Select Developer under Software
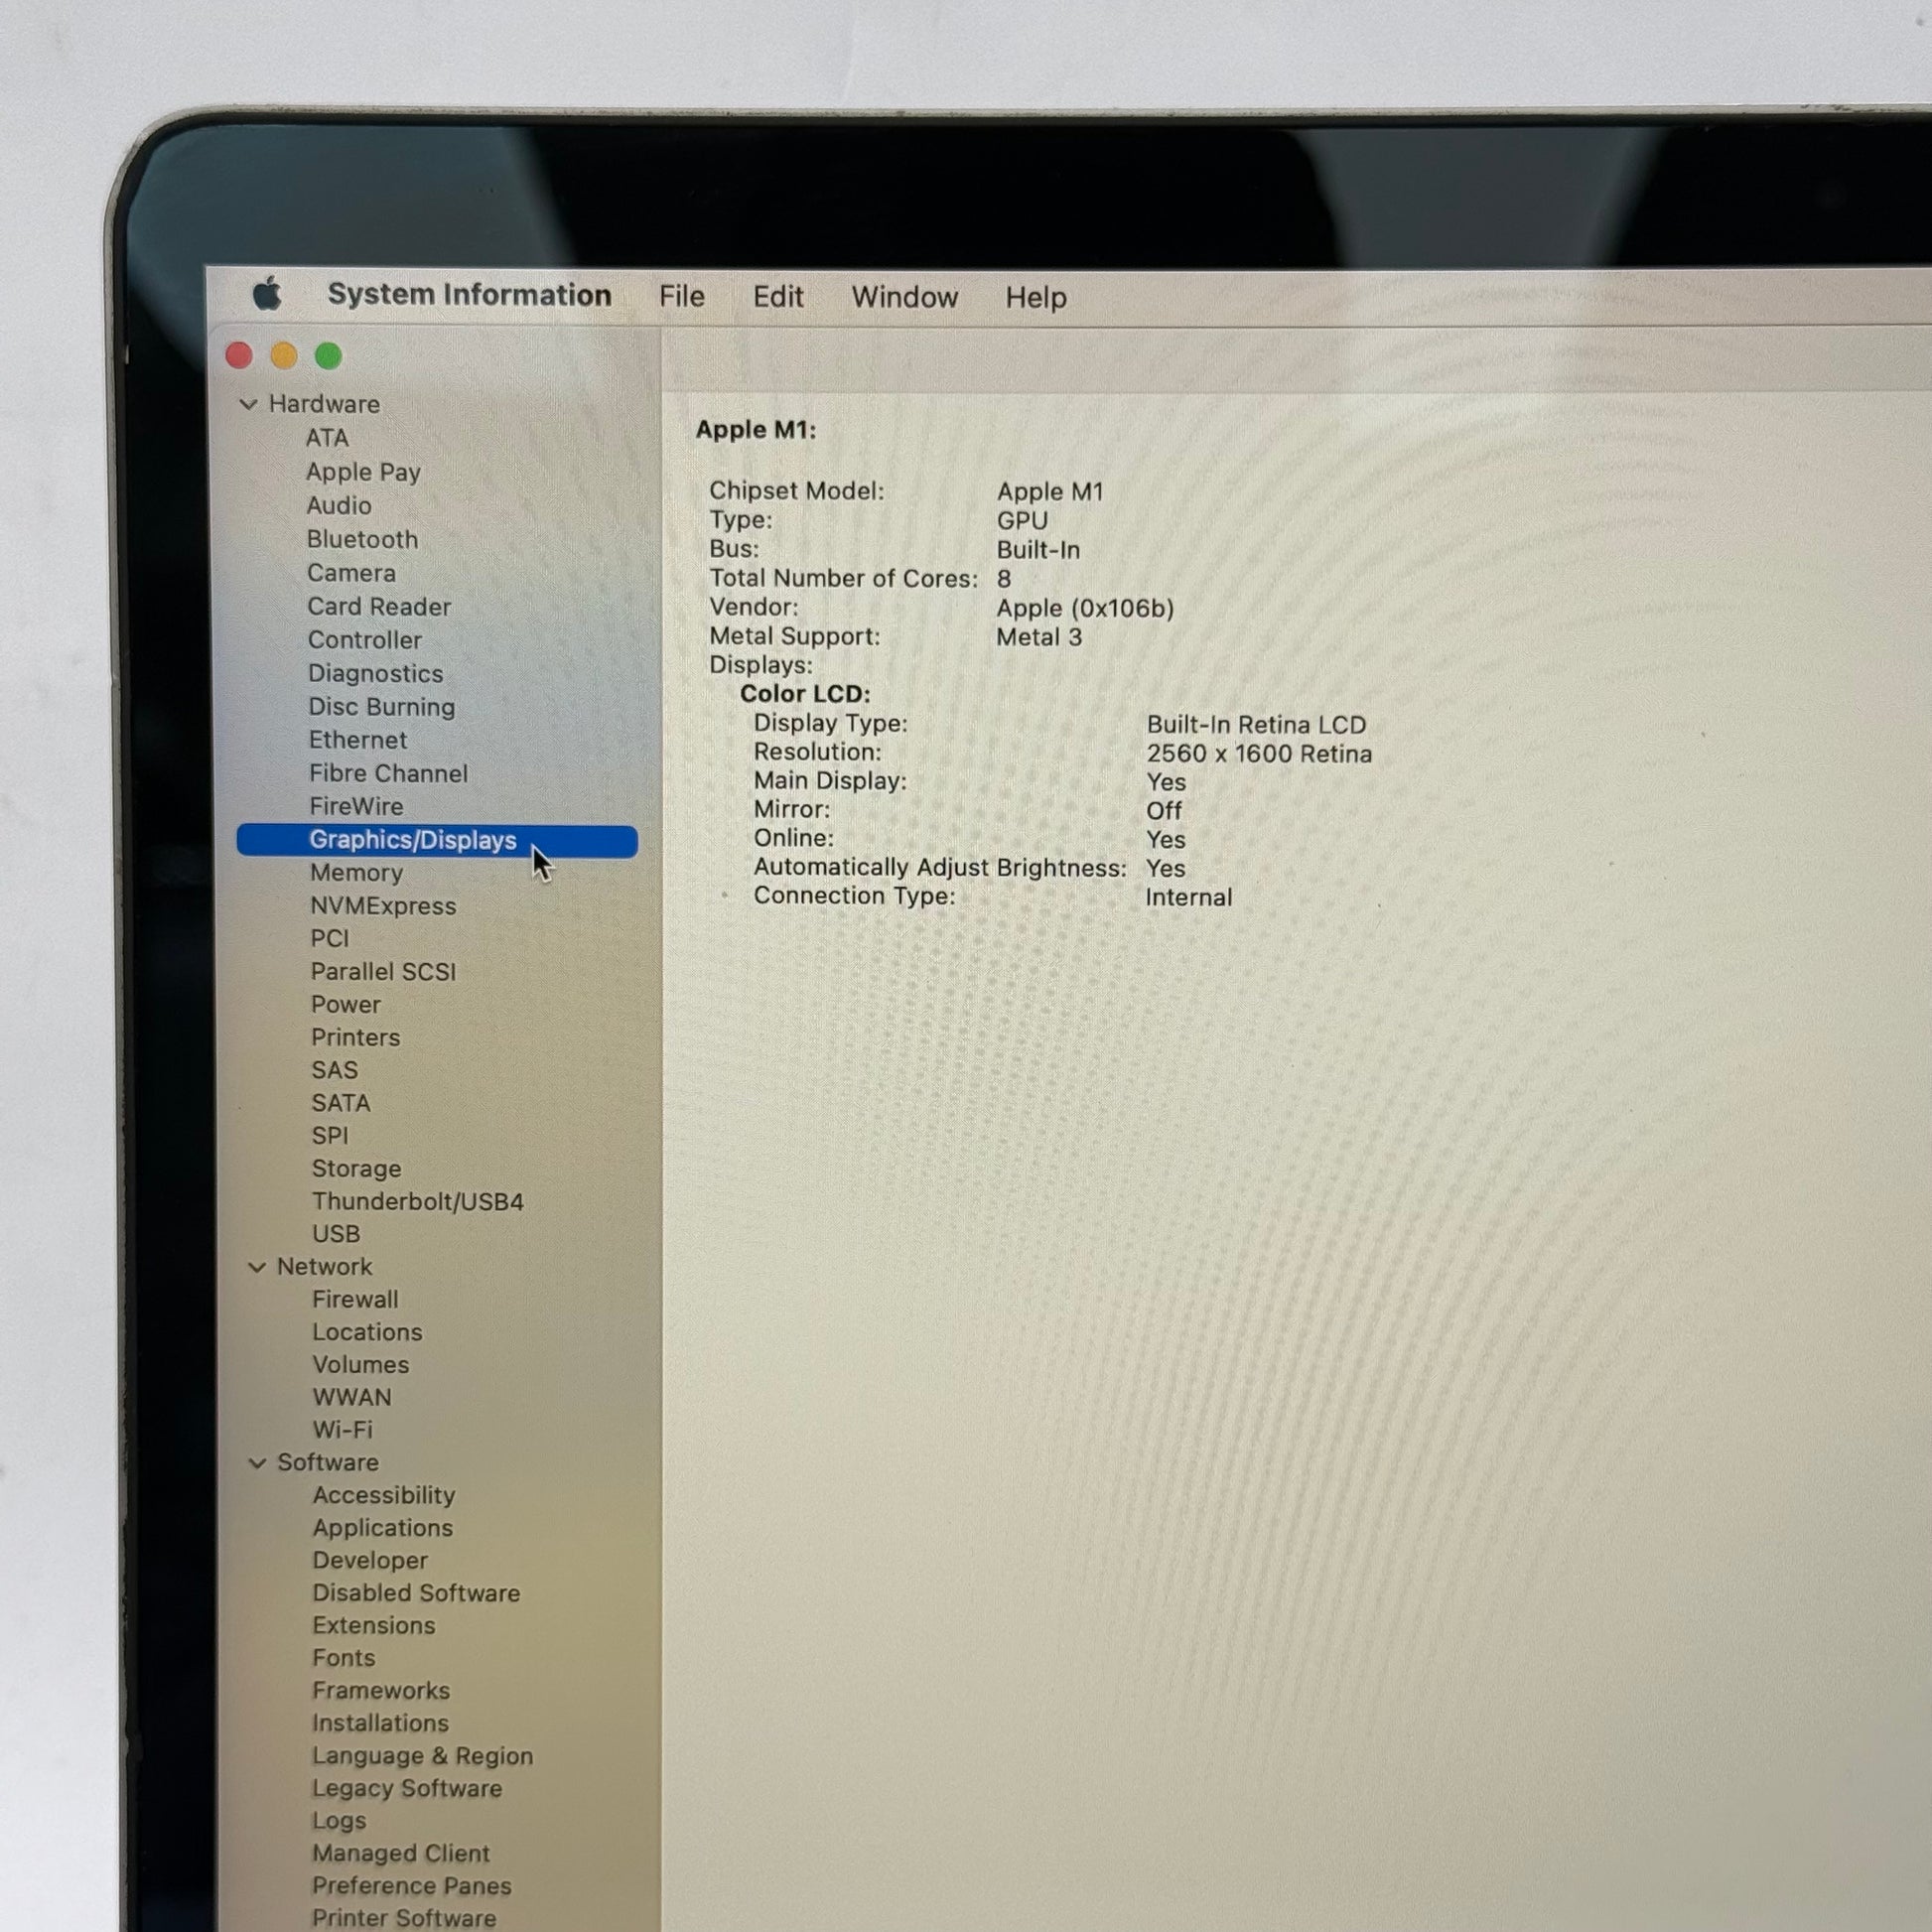This screenshot has height=1932, width=1932. coord(369,1561)
